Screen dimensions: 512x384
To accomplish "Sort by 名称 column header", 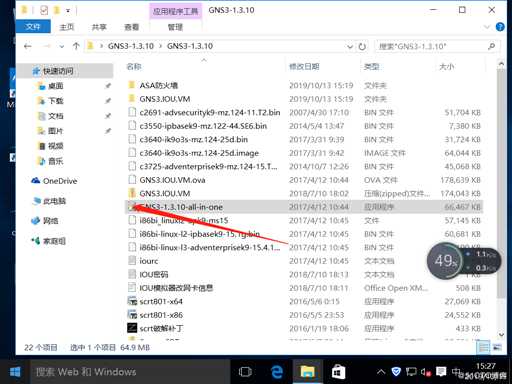I will (x=134, y=67).
